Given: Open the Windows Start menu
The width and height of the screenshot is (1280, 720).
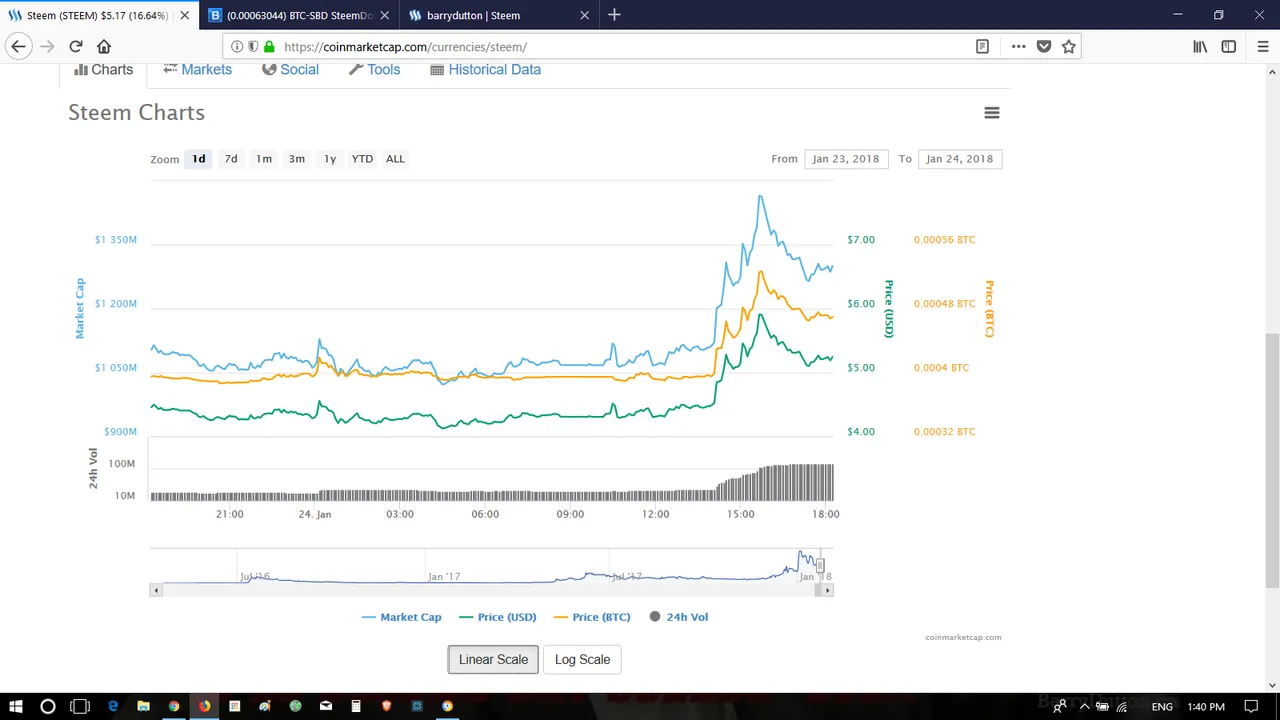Looking at the screenshot, I should pyautogui.click(x=16, y=706).
